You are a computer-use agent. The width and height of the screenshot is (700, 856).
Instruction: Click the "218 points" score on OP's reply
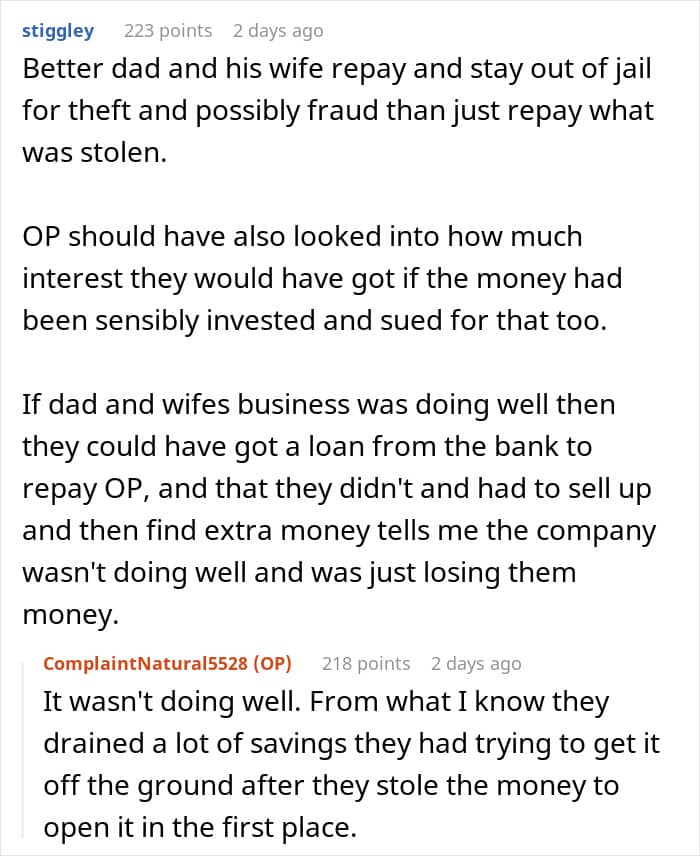[x=366, y=664]
